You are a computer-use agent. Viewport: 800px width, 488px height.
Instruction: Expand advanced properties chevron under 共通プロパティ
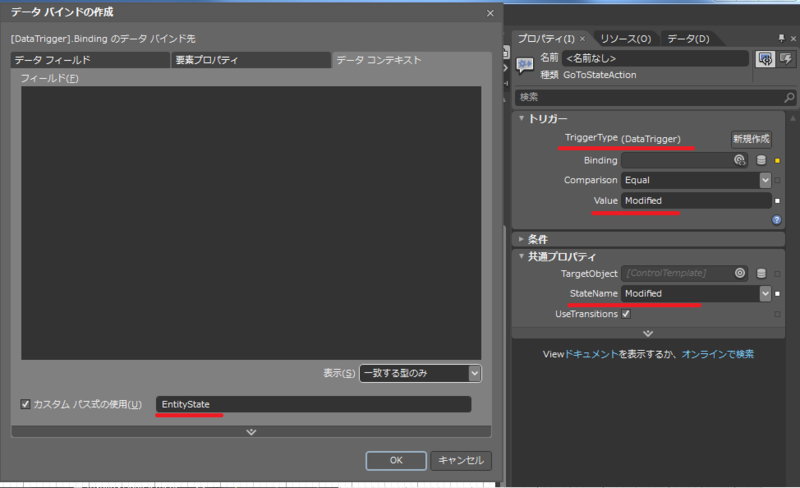point(648,333)
